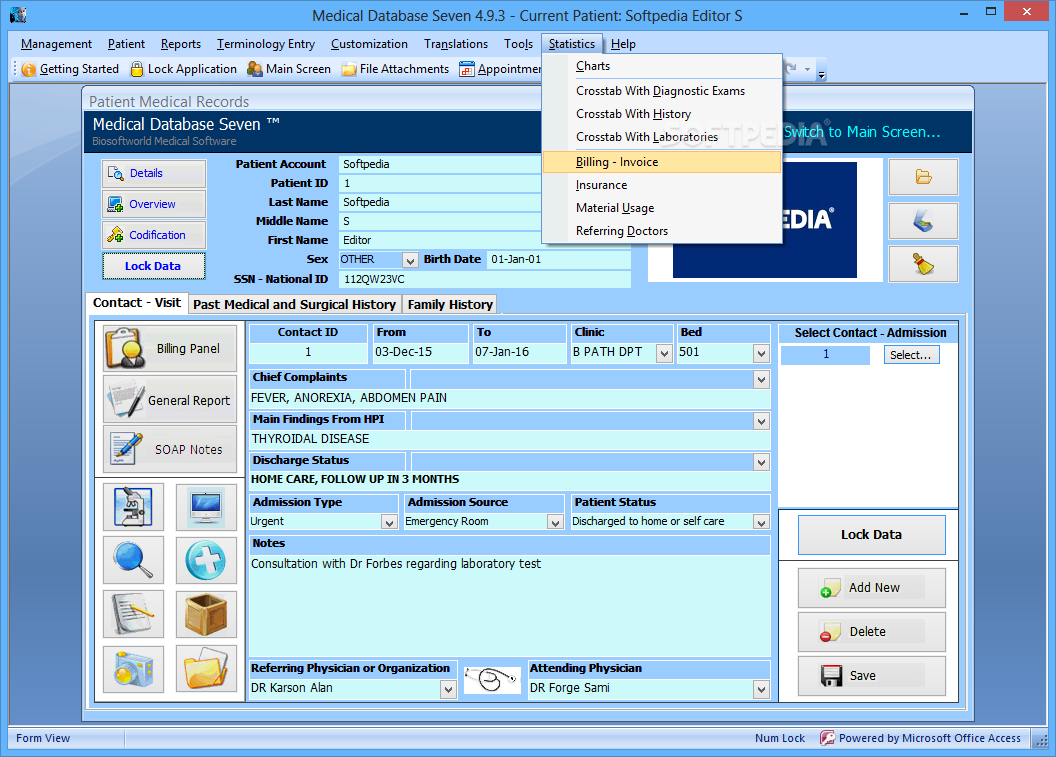Viewport: 1056px width, 757px height.
Task: Expand the Chief Complaints dropdown
Action: point(761,379)
